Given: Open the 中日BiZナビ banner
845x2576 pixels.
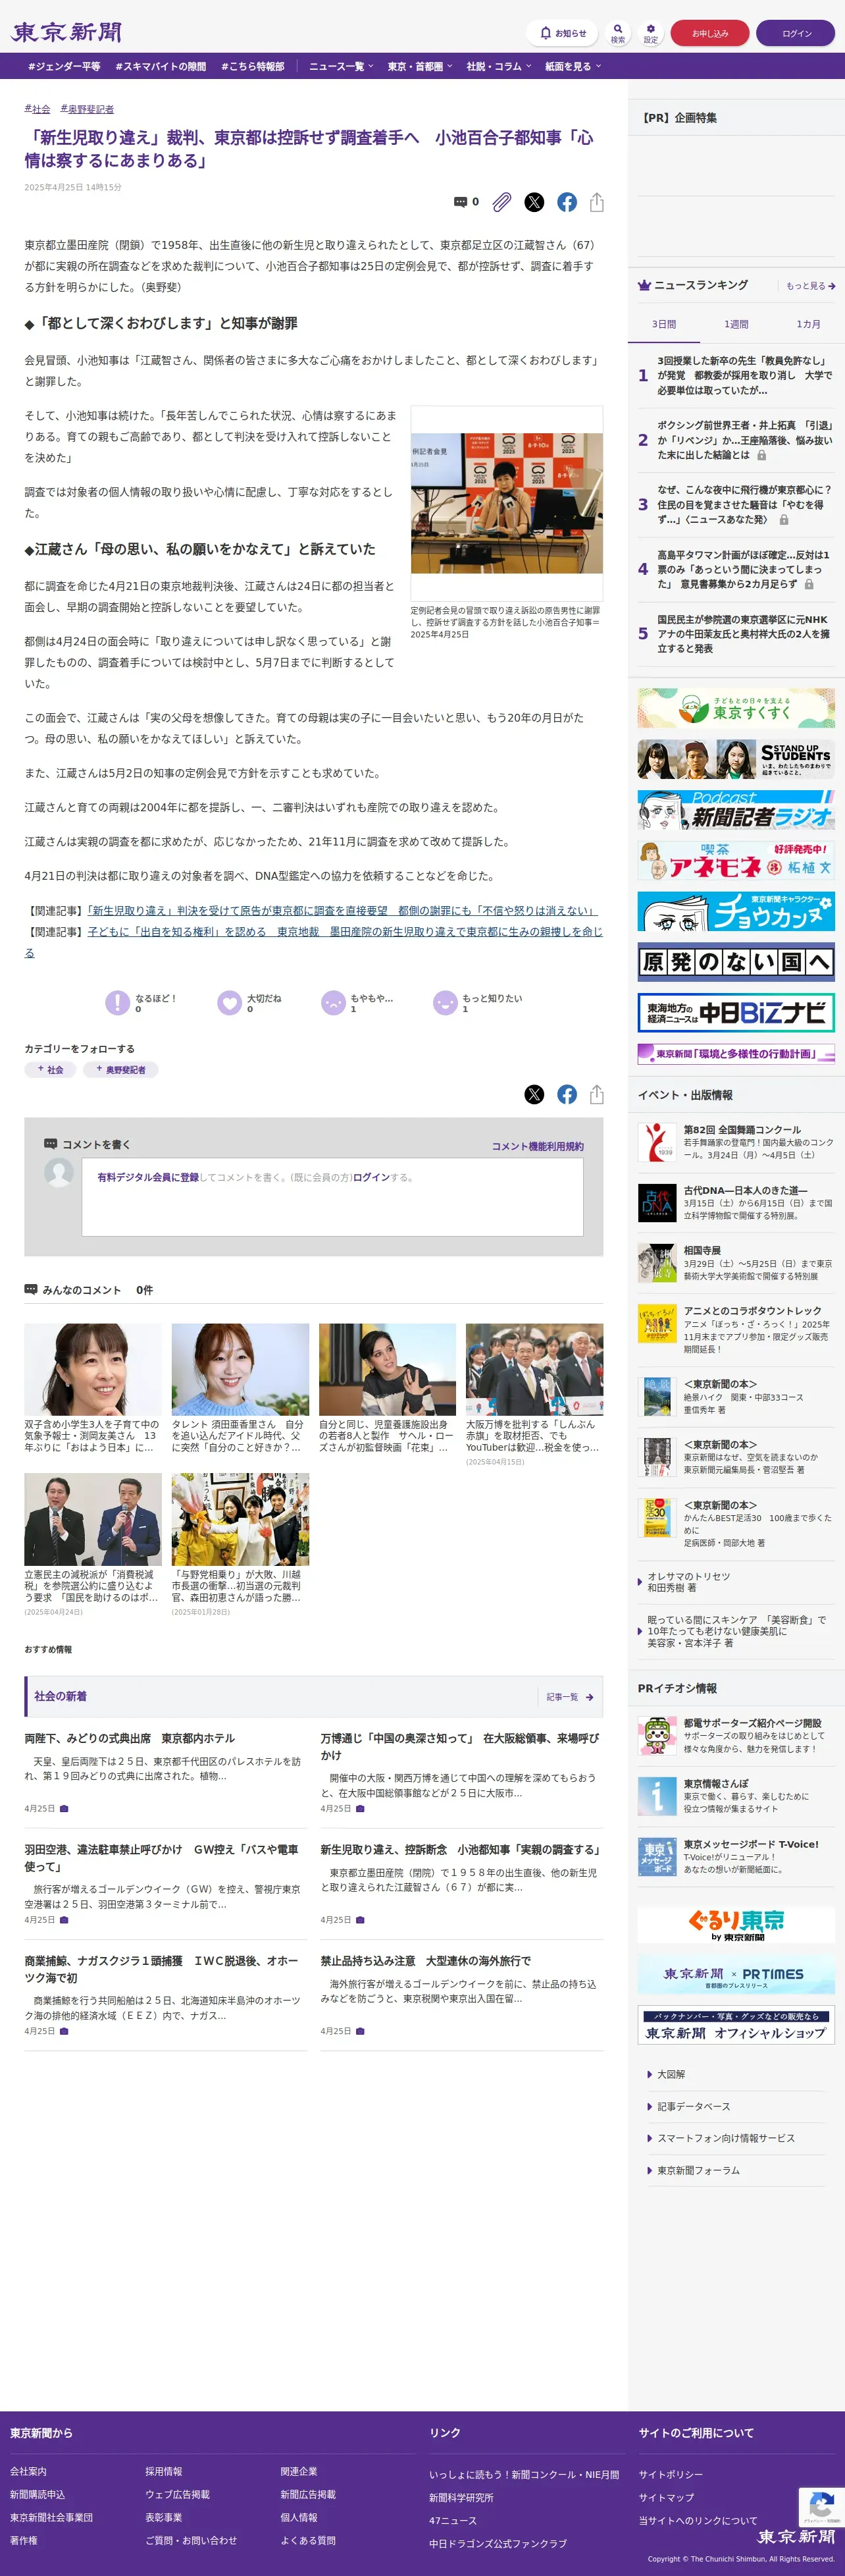Looking at the screenshot, I should click(736, 1012).
